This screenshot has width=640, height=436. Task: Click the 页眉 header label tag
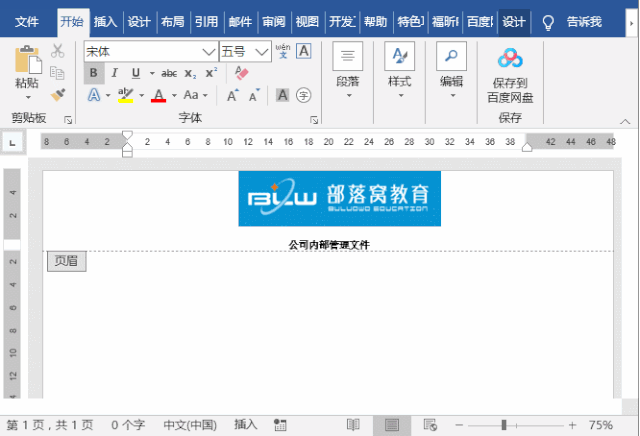pos(67,261)
